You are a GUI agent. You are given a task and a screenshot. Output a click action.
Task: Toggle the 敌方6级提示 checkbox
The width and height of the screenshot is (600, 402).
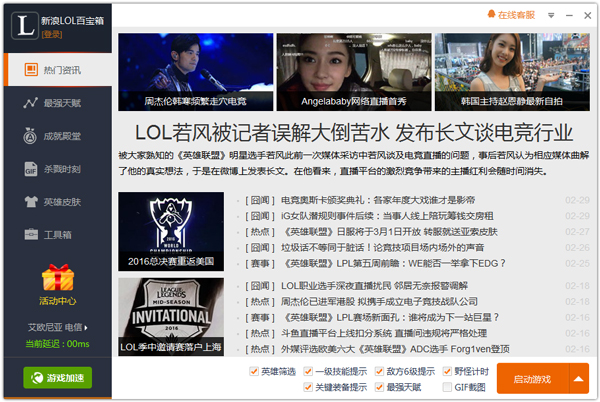pyautogui.click(x=379, y=371)
